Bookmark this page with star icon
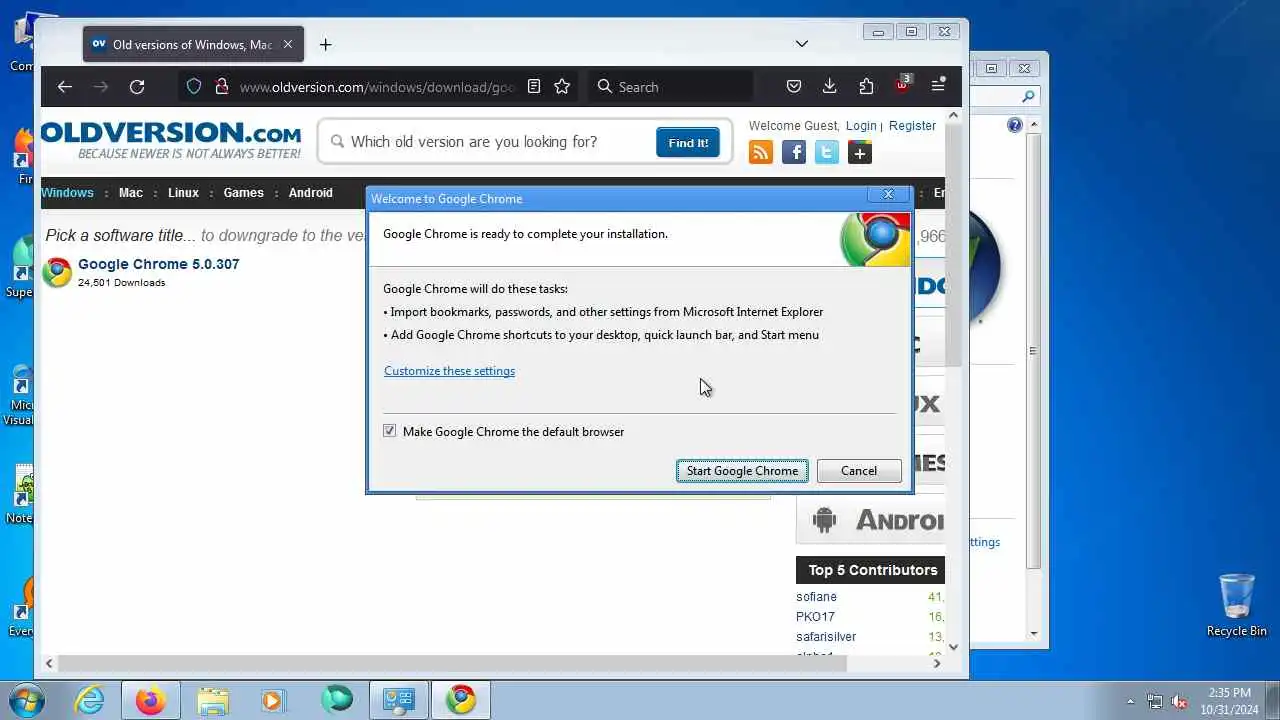This screenshot has height=720, width=1280. (x=562, y=87)
